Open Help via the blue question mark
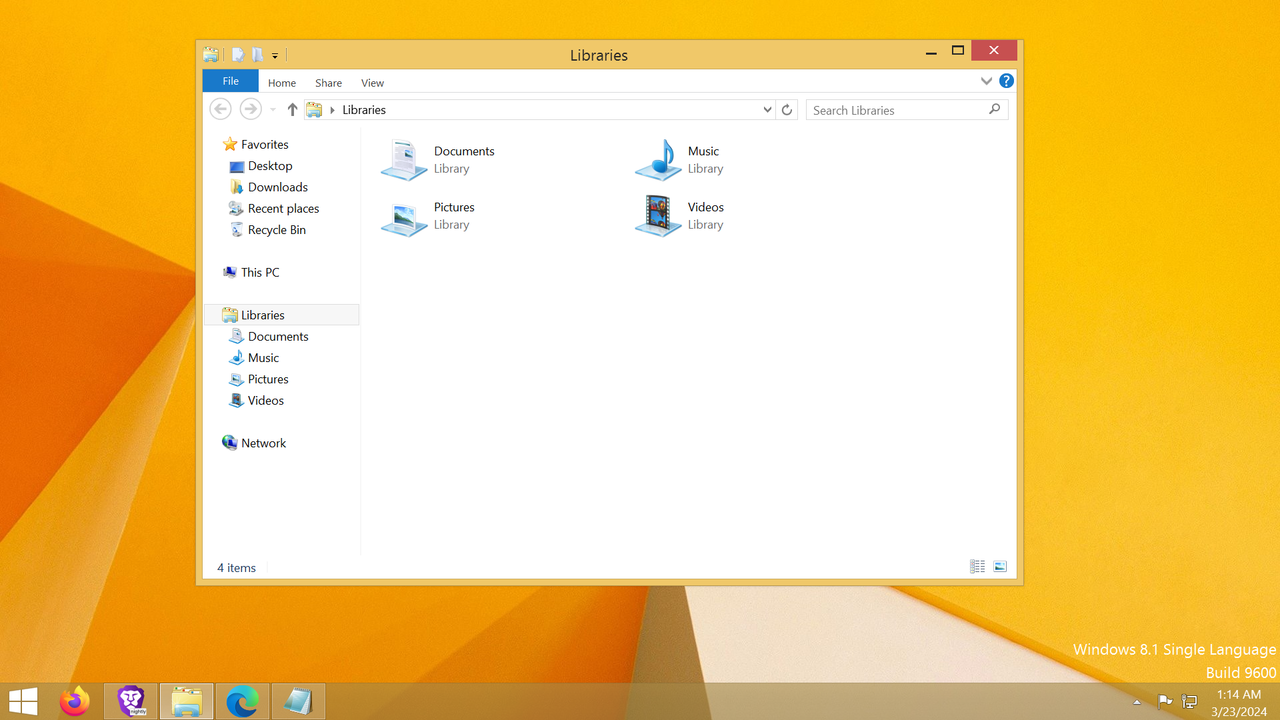Image resolution: width=1280 pixels, height=720 pixels. tap(1006, 81)
